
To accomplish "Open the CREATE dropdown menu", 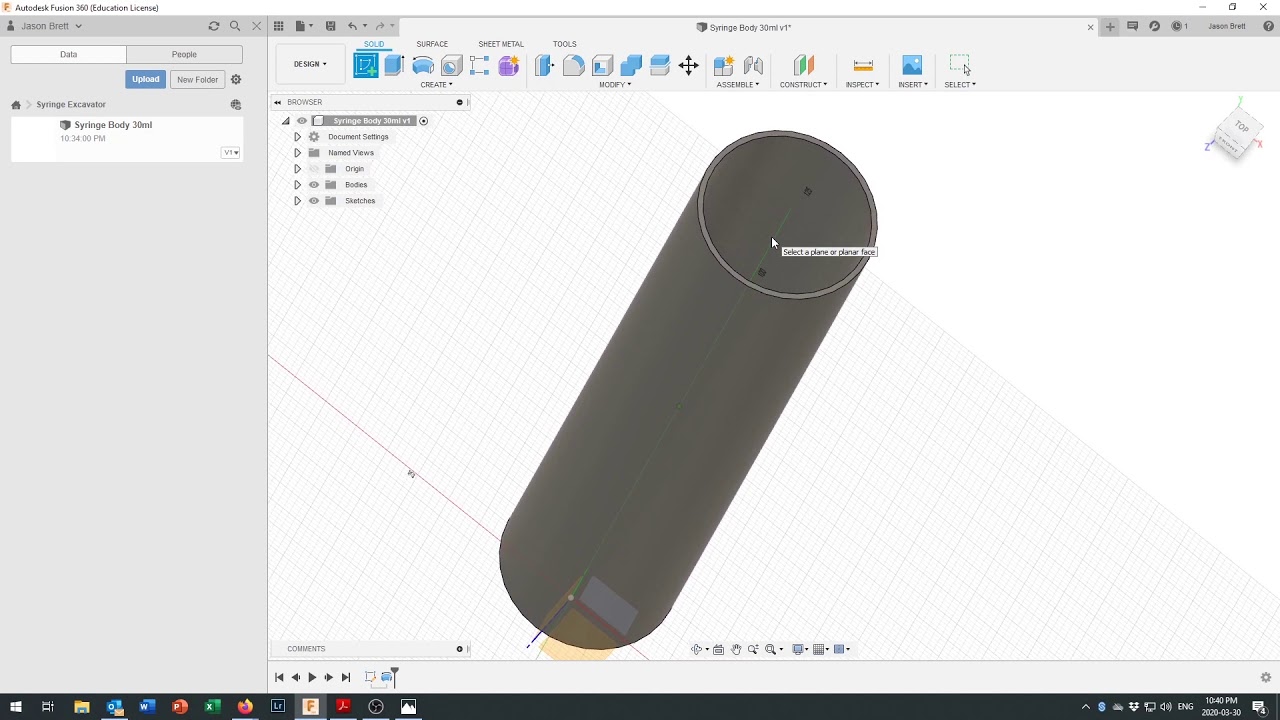I will [x=436, y=85].
